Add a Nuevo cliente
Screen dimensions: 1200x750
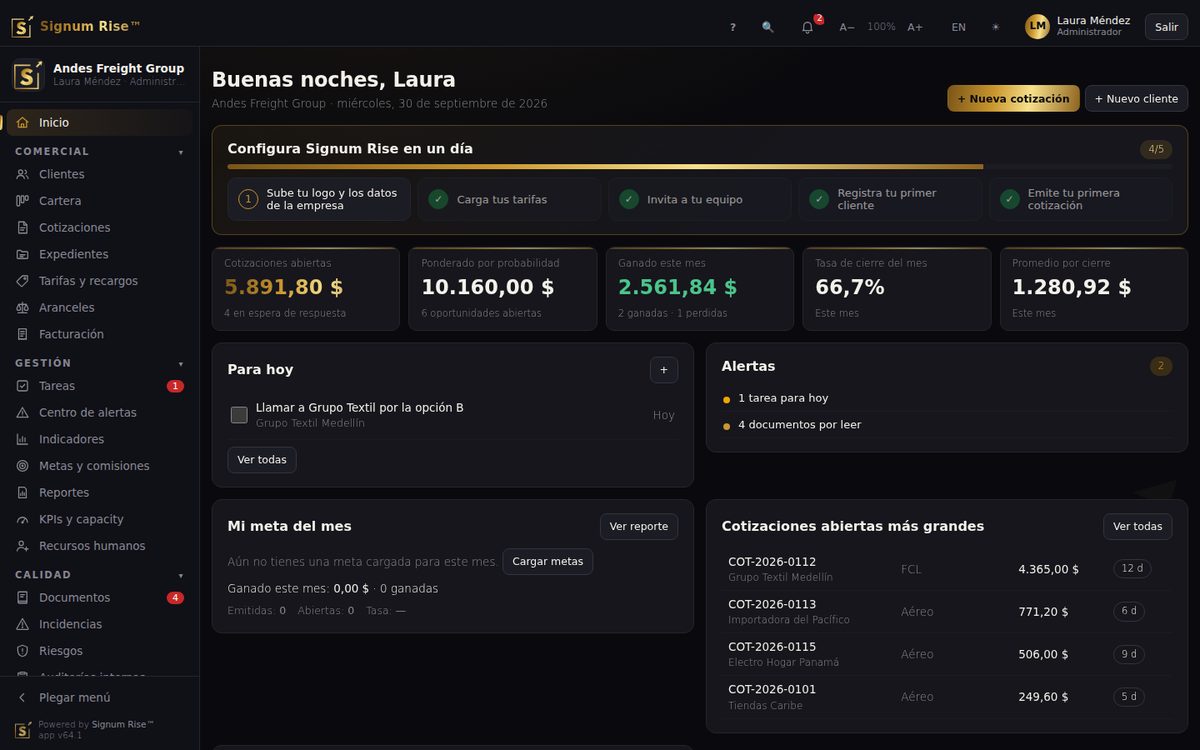[1136, 98]
